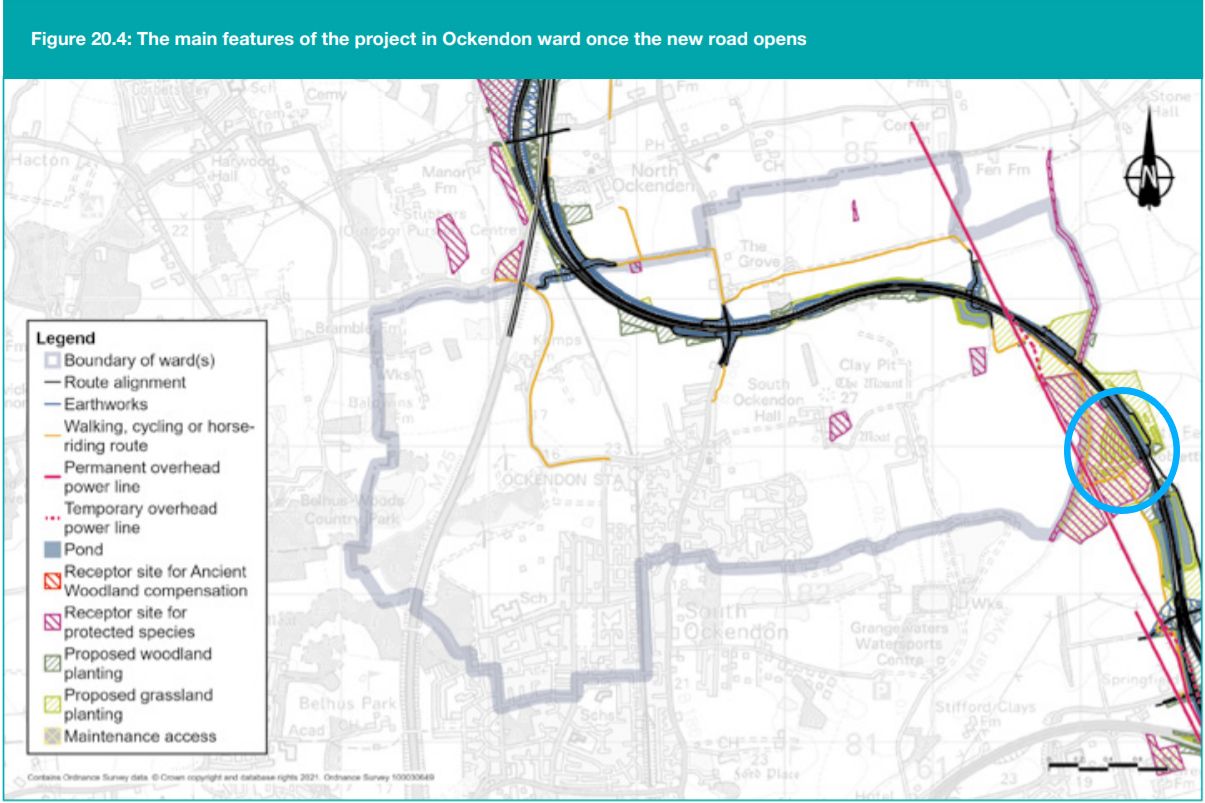
Task: Click the Boundary of ward(s) legend swatch
Action: click(53, 360)
